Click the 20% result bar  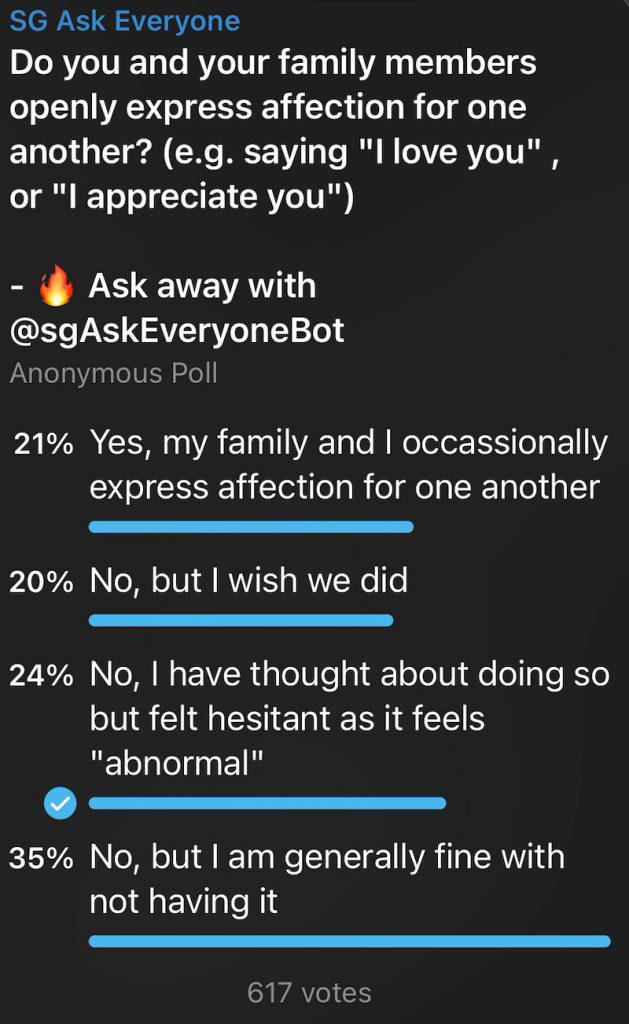tap(241, 621)
